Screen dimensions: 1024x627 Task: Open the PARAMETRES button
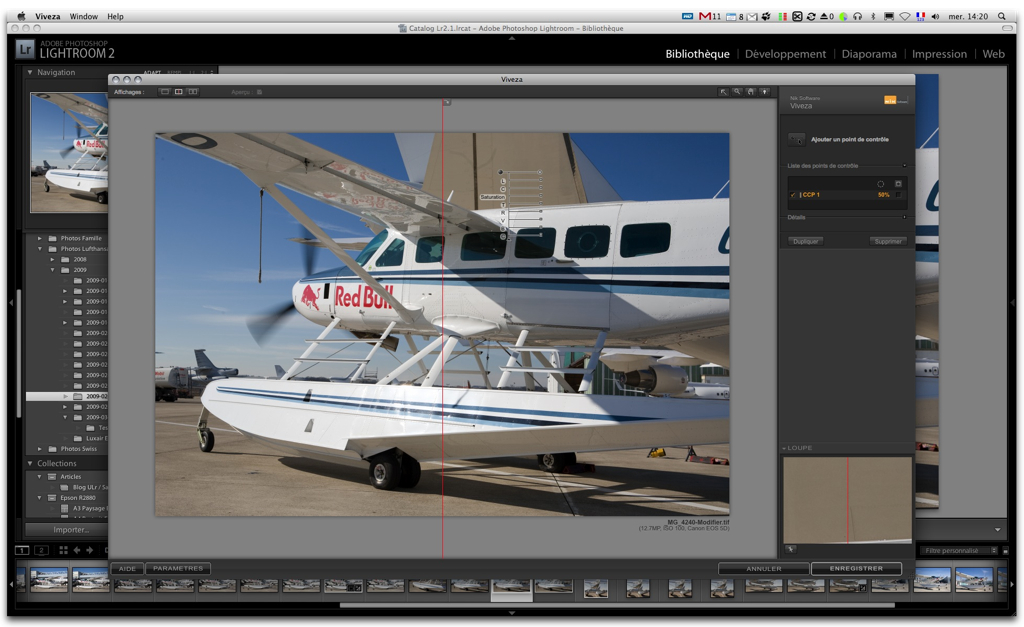click(x=178, y=569)
